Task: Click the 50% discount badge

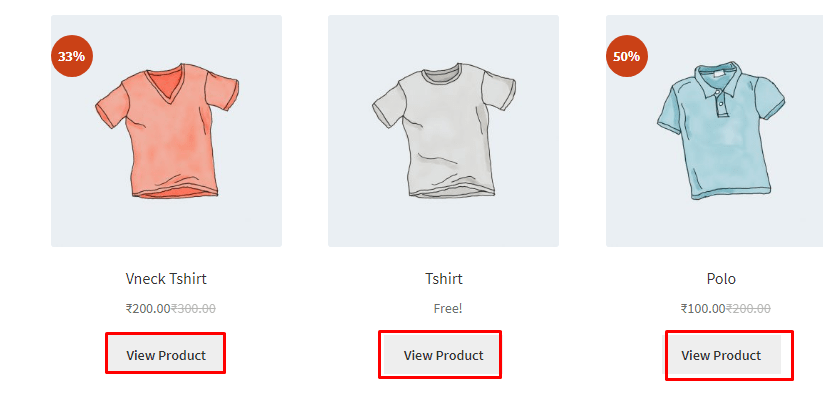Action: 627,56
